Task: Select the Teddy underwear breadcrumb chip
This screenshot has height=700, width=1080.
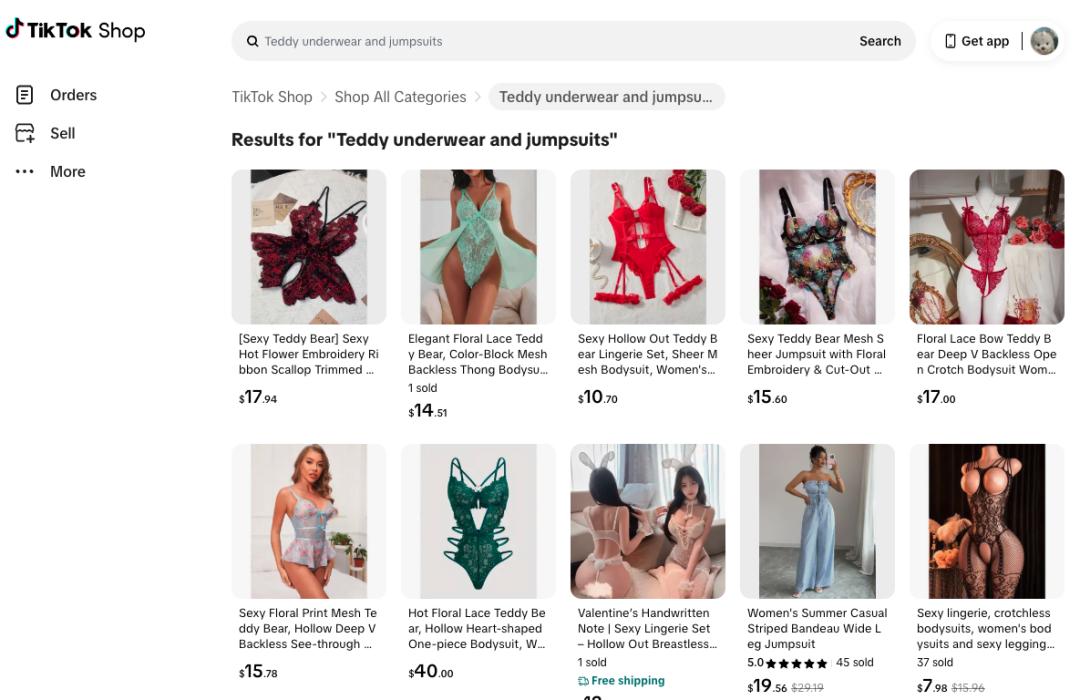Action: [x=606, y=97]
